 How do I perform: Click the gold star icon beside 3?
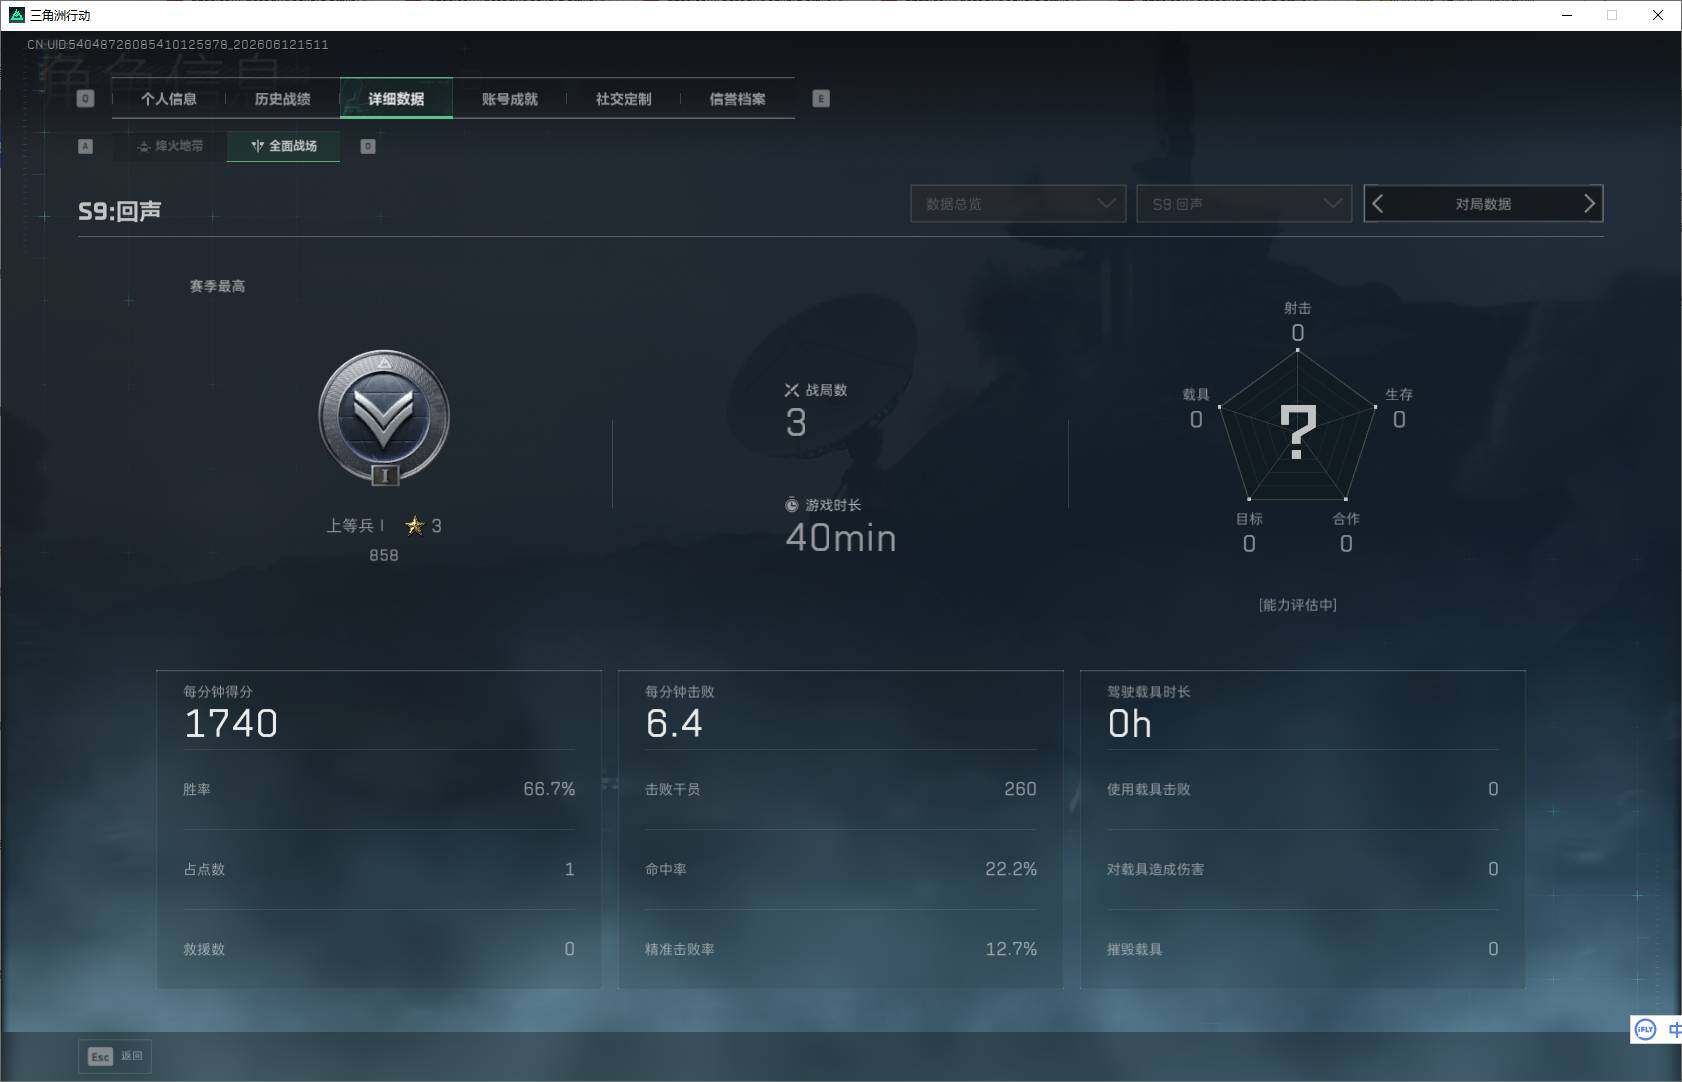point(415,525)
